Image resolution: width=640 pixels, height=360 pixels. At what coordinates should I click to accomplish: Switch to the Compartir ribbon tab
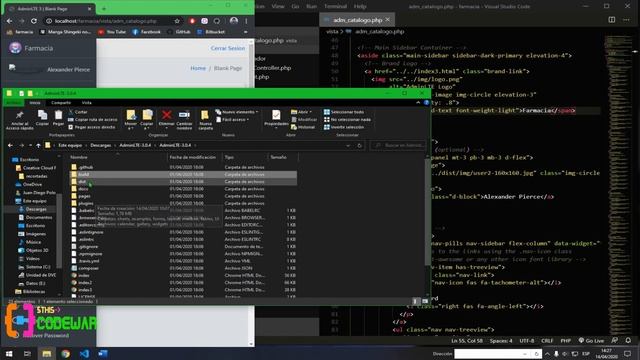(x=61, y=103)
